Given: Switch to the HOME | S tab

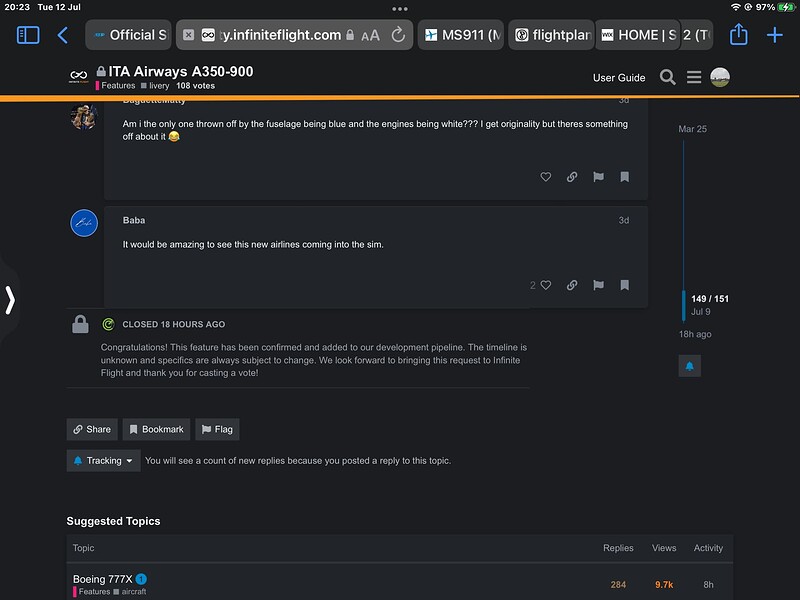Looking at the screenshot, I should point(638,35).
